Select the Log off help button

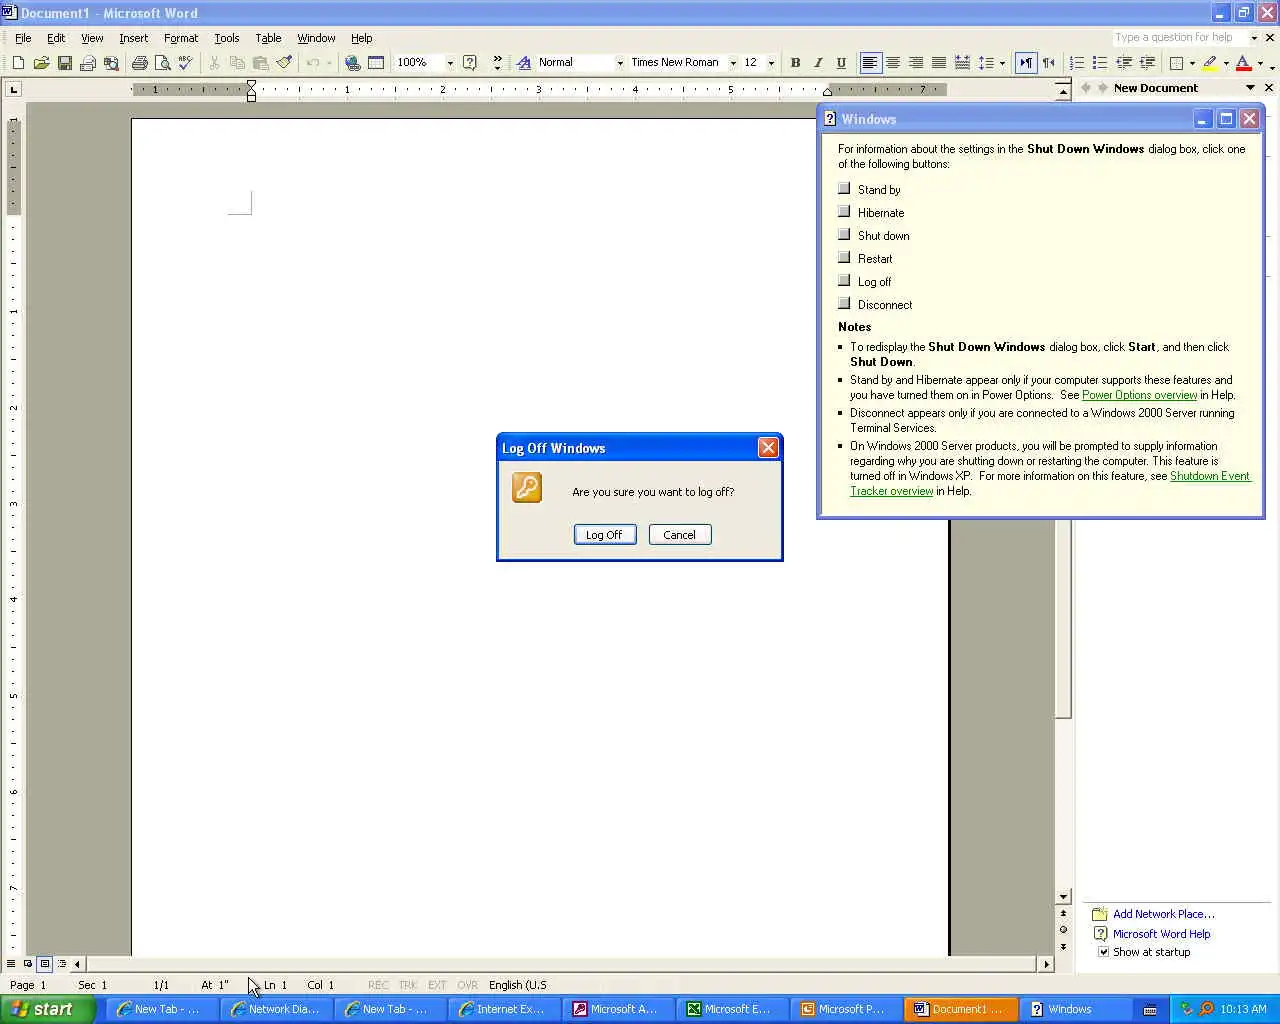pos(844,281)
